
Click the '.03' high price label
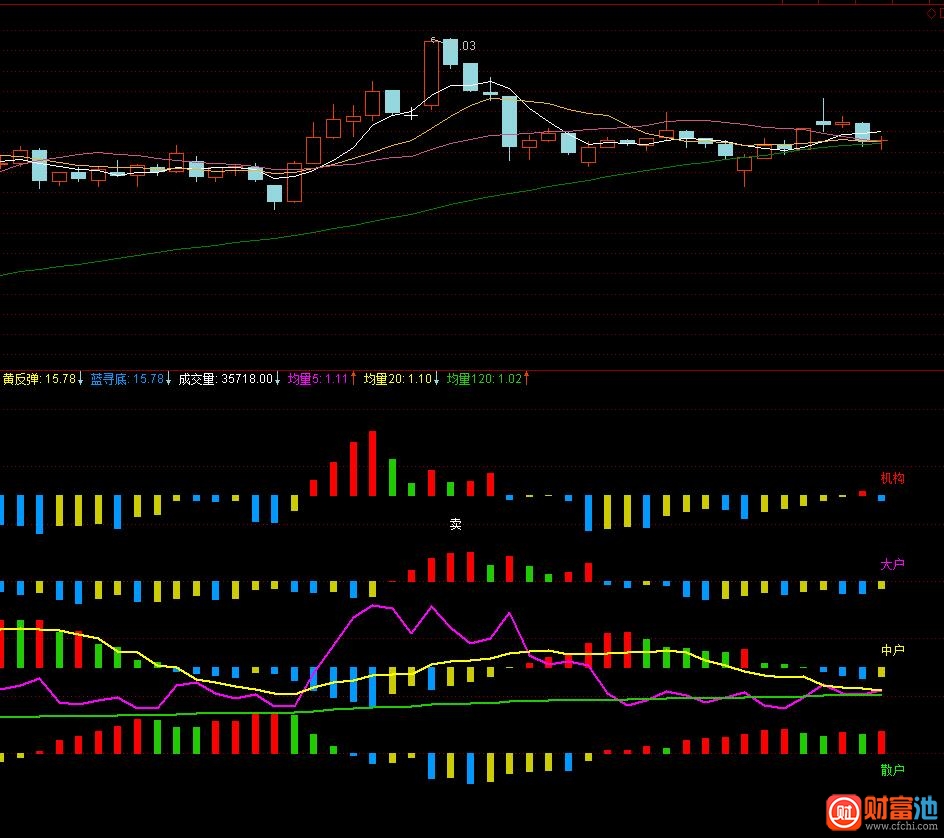point(468,46)
